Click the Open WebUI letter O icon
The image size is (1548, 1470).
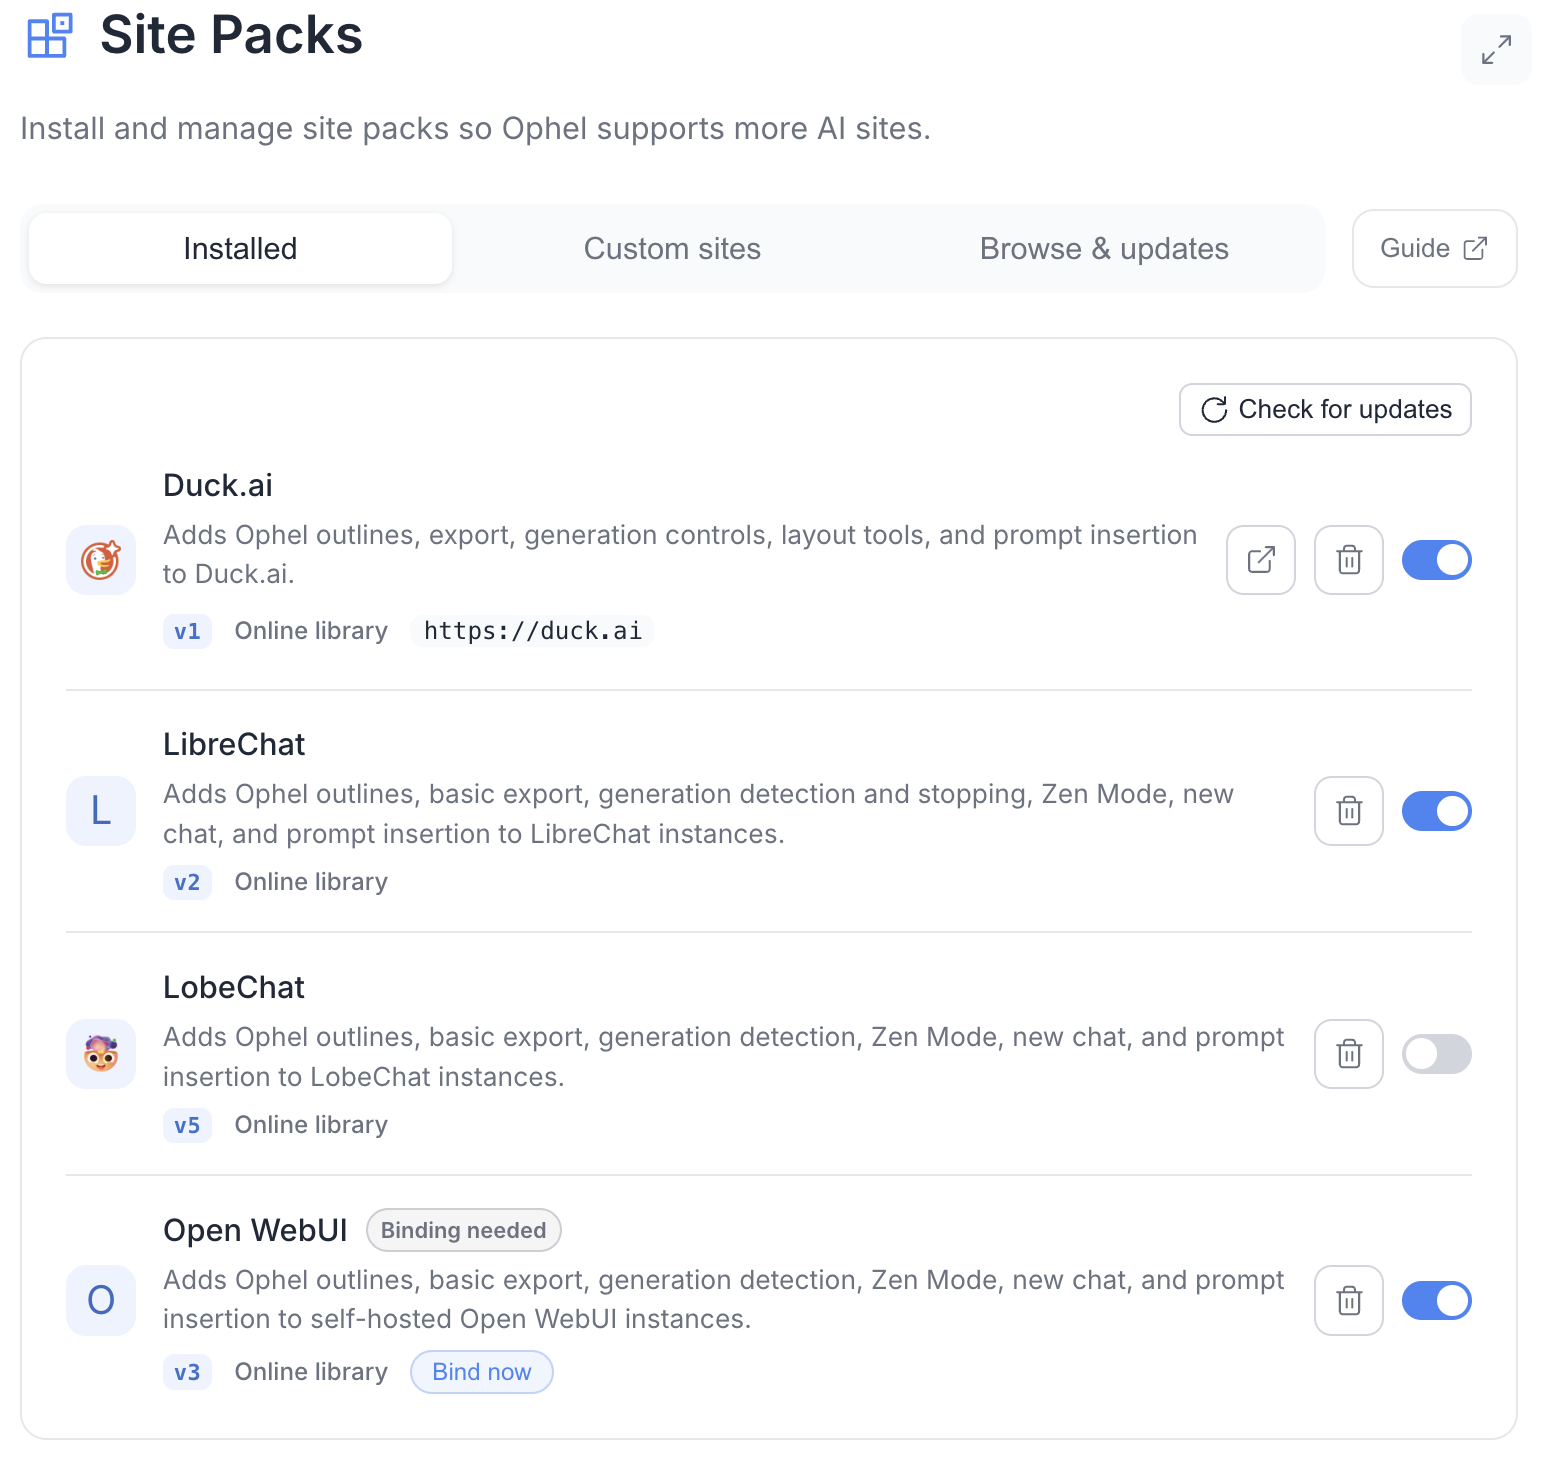tap(101, 1300)
